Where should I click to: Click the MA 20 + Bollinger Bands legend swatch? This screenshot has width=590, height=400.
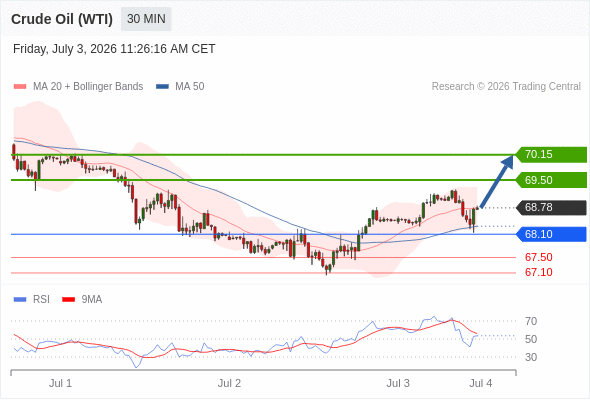coord(20,87)
